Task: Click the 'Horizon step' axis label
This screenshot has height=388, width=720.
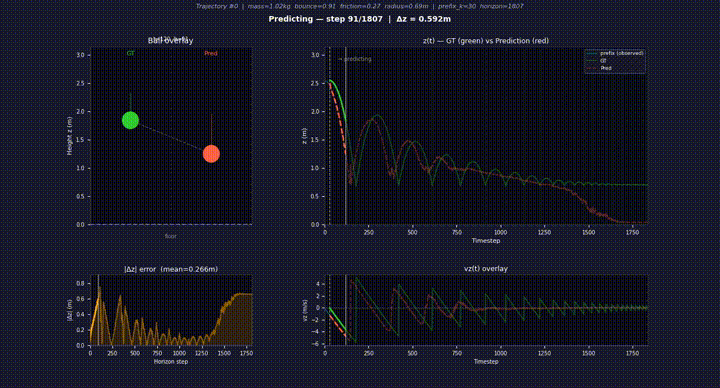Action: 171,361
